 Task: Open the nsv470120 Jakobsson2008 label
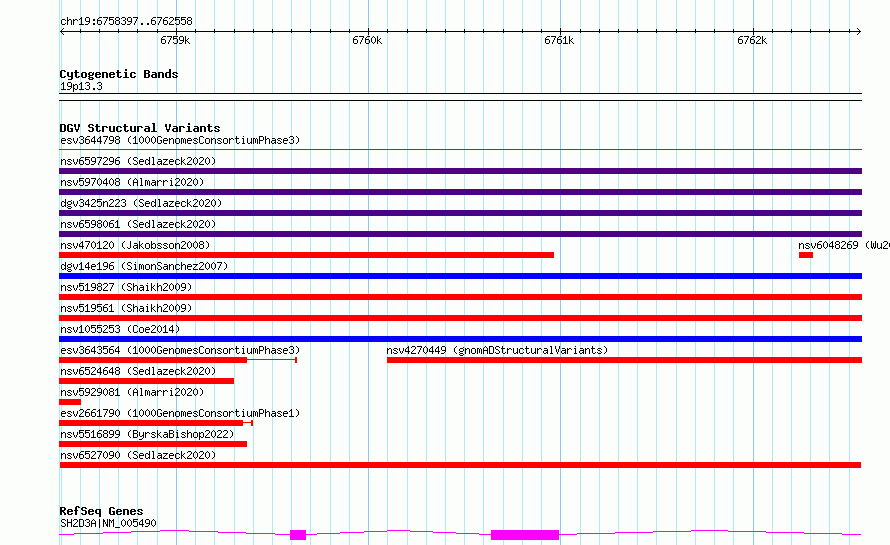tap(135, 245)
